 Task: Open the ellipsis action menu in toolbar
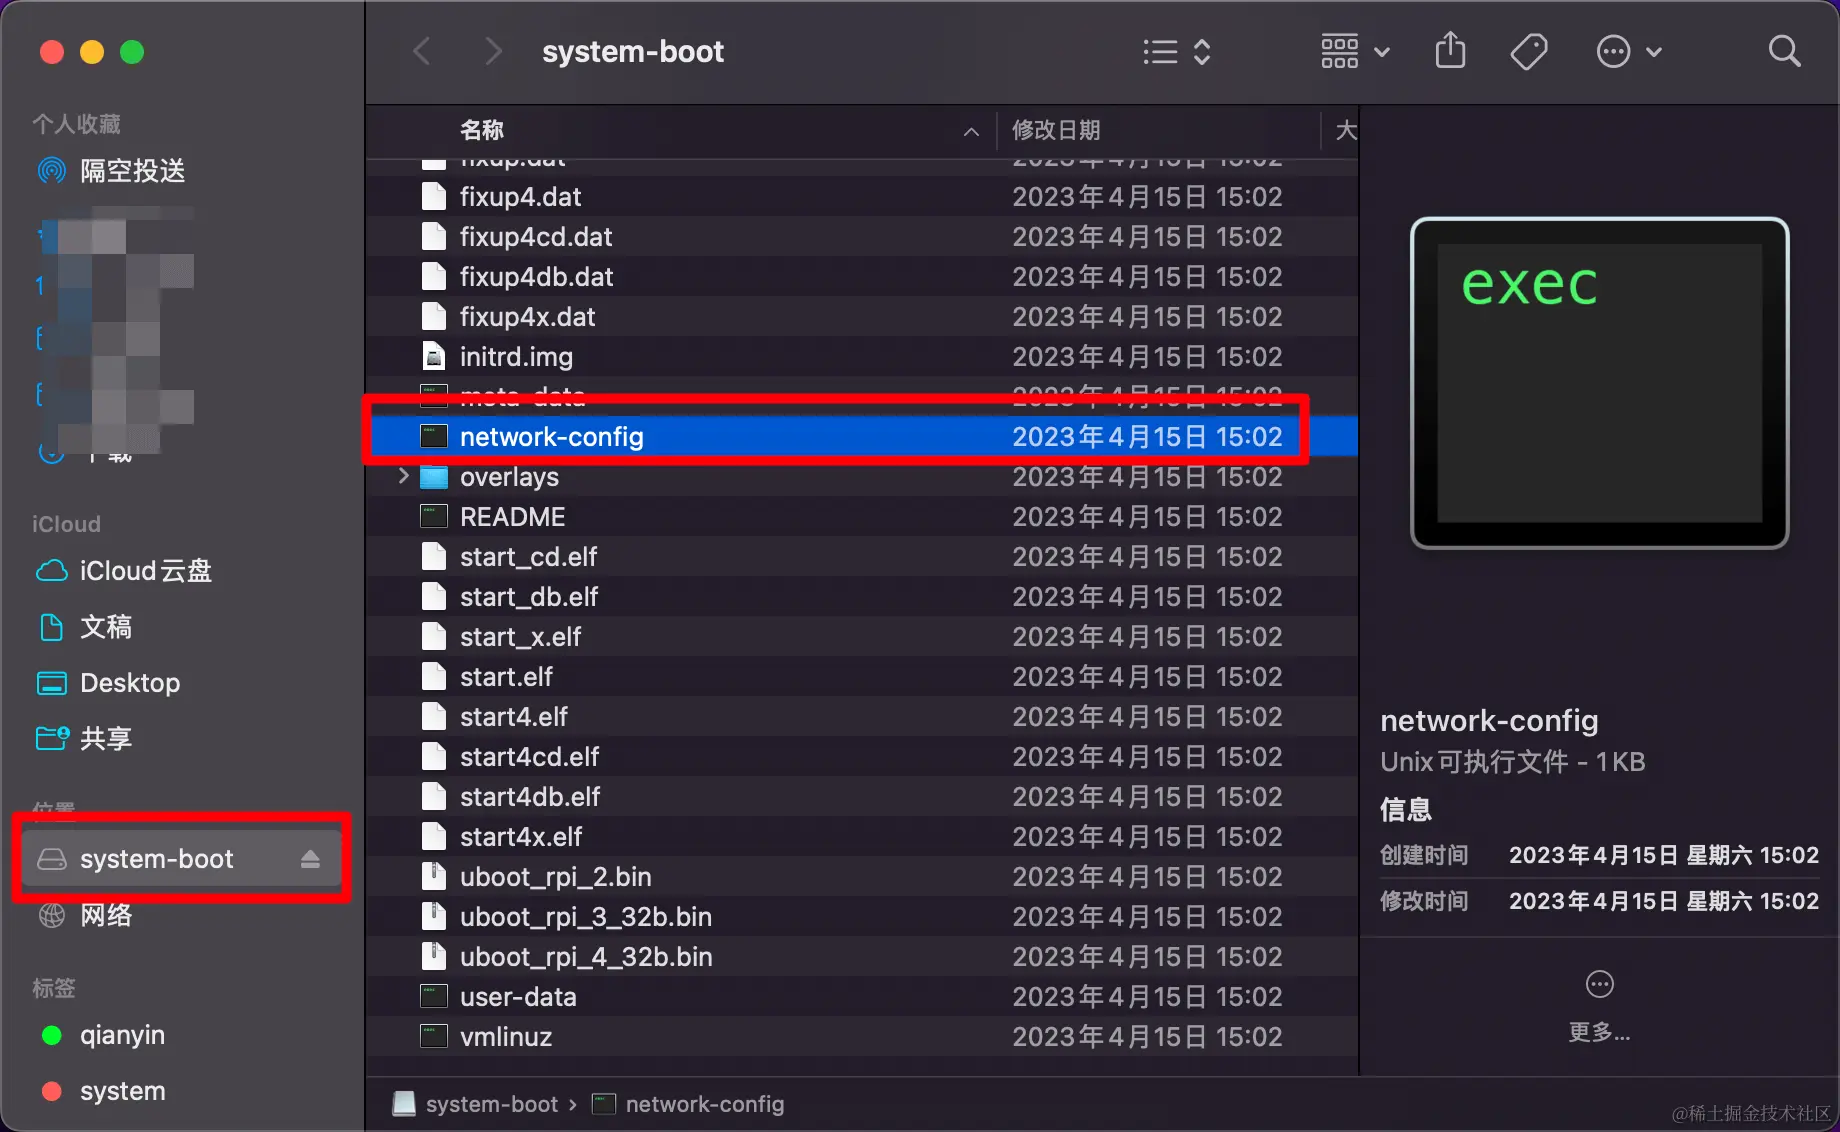pyautogui.click(x=1629, y=51)
